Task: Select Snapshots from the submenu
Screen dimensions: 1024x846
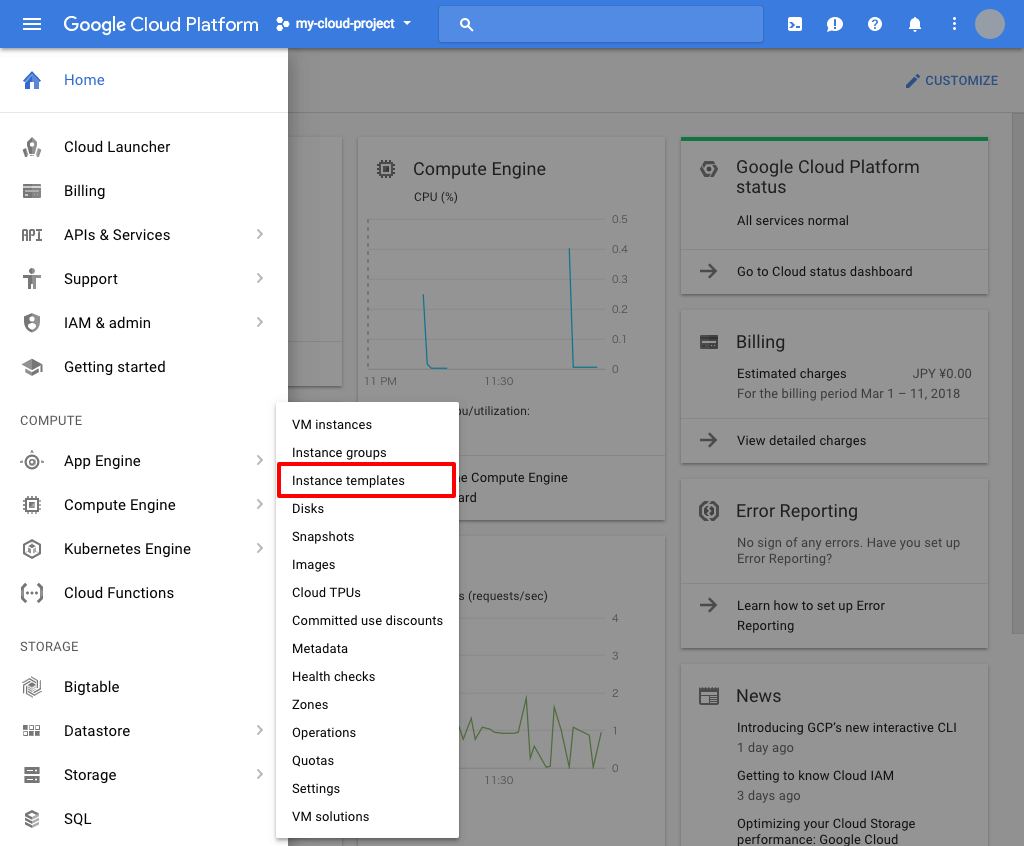Action: tap(367, 537)
